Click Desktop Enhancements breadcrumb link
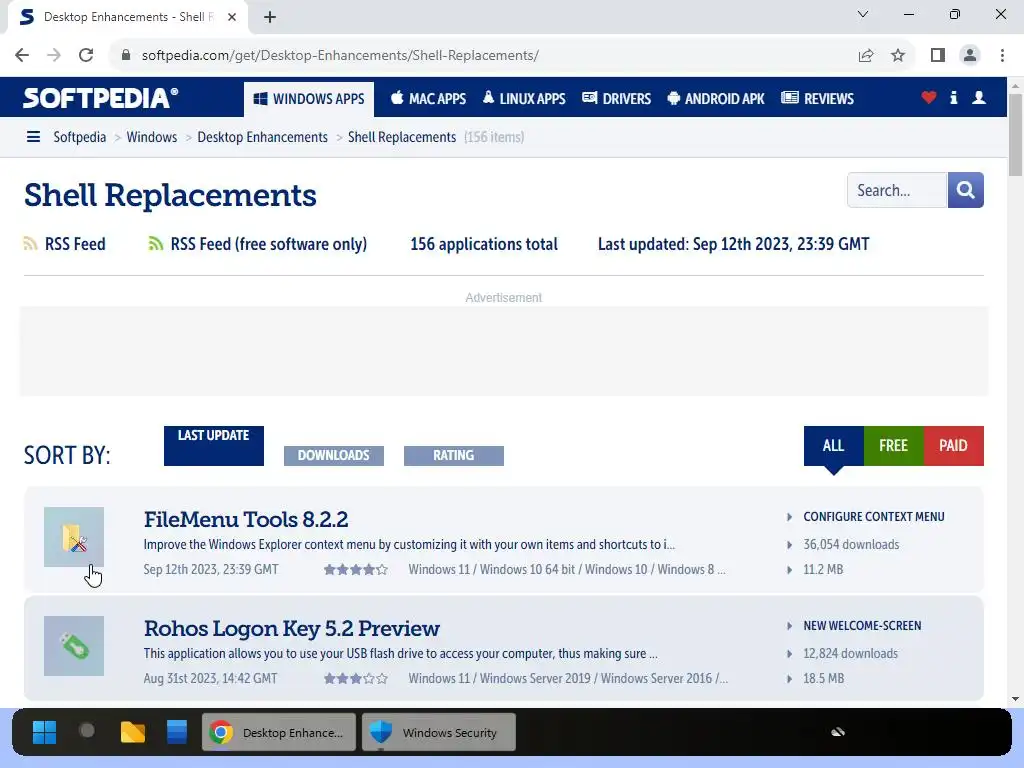 point(263,136)
